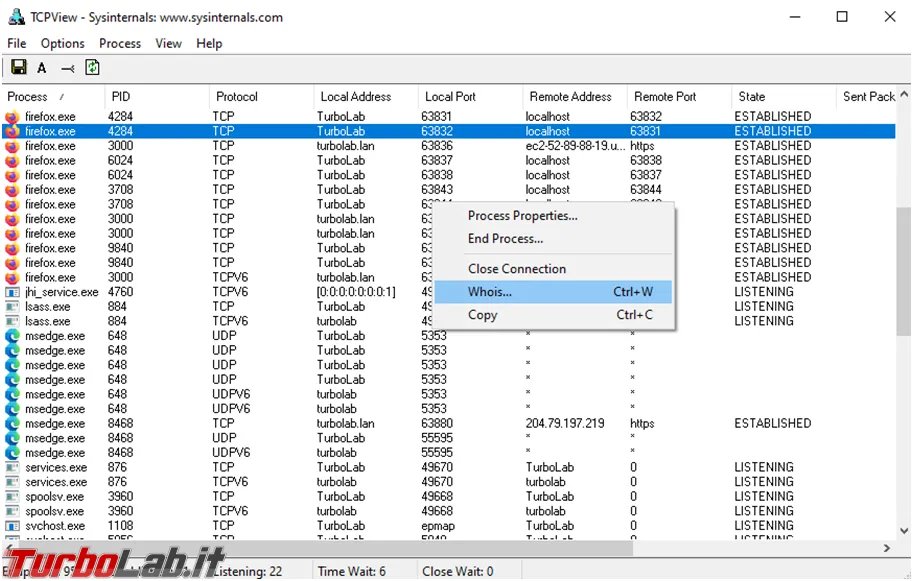The width and height of the screenshot is (914, 581).
Task: Click the jhi_service.exe process name
Action: (61, 293)
